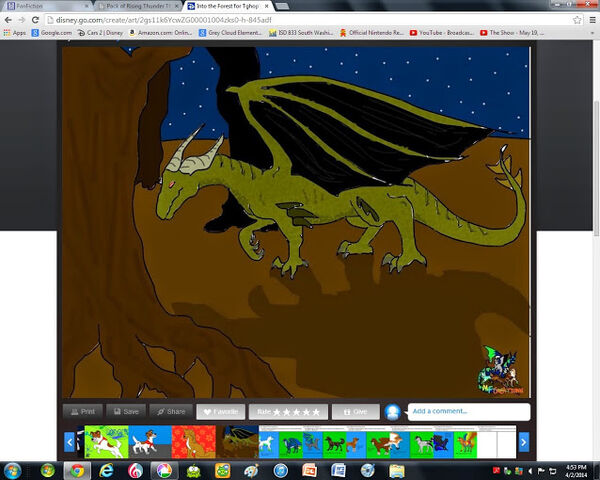600x480 pixels.
Task: Click the main dragon artwork image
Action: tap(296, 222)
